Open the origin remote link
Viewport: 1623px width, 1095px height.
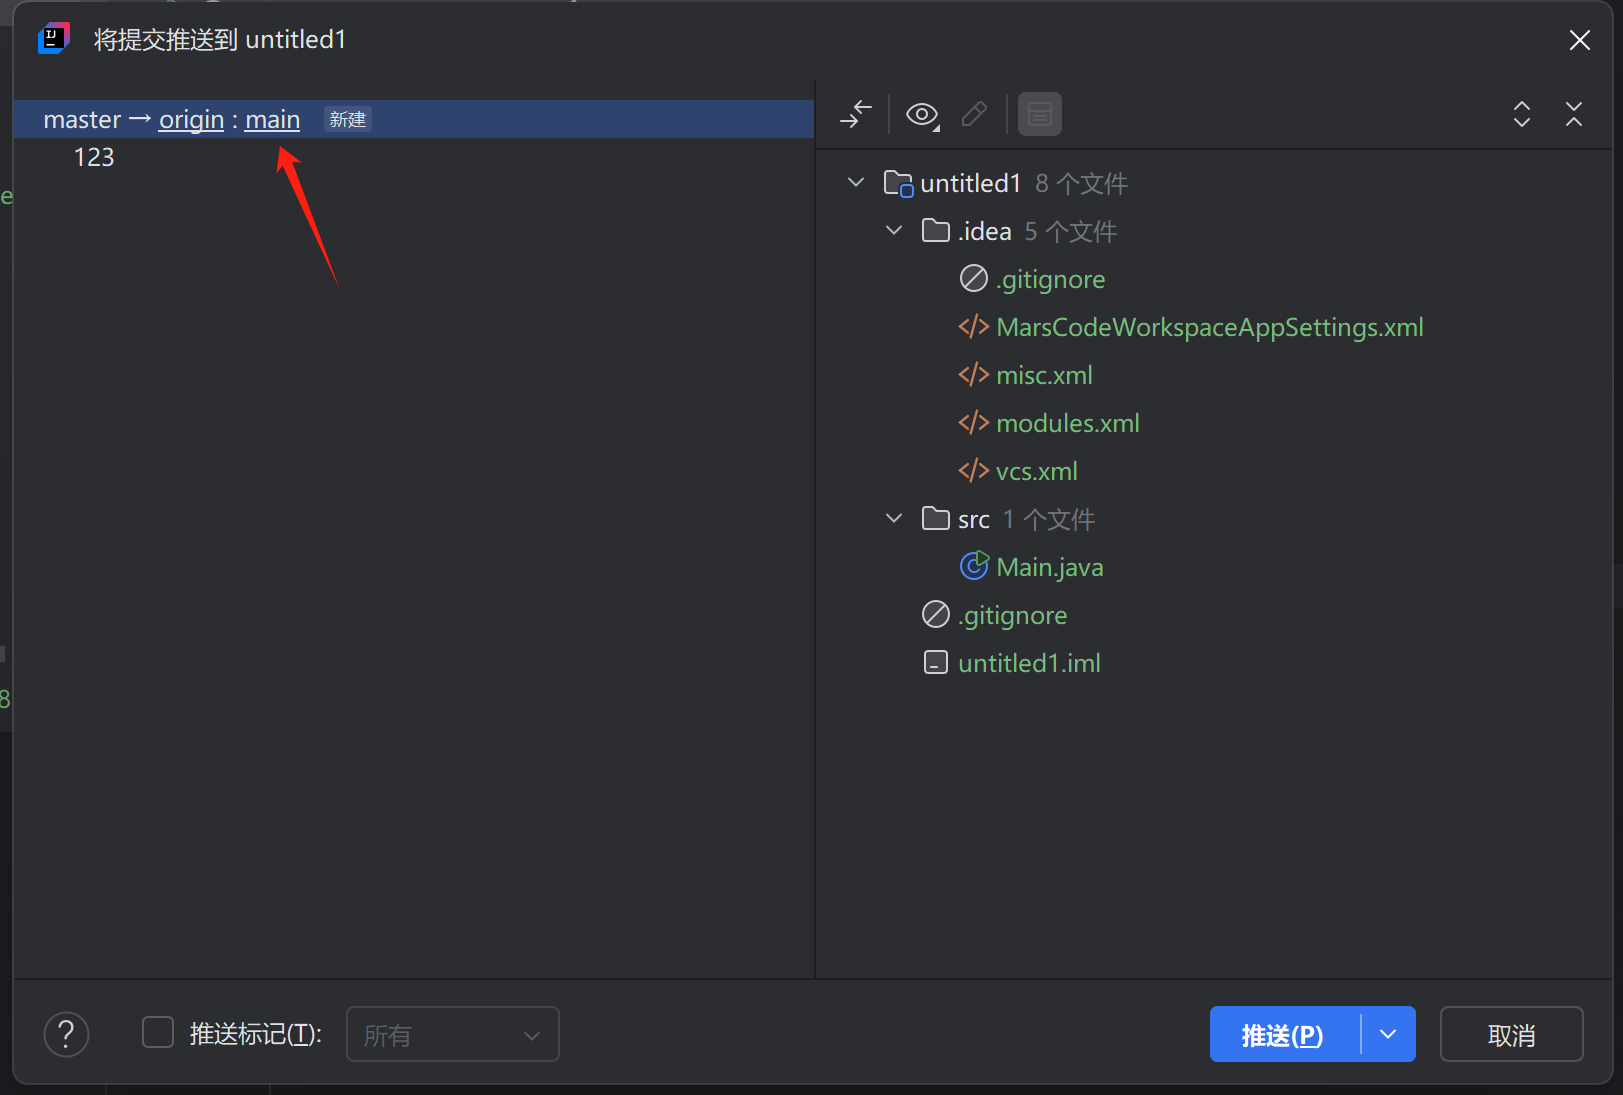click(x=190, y=119)
